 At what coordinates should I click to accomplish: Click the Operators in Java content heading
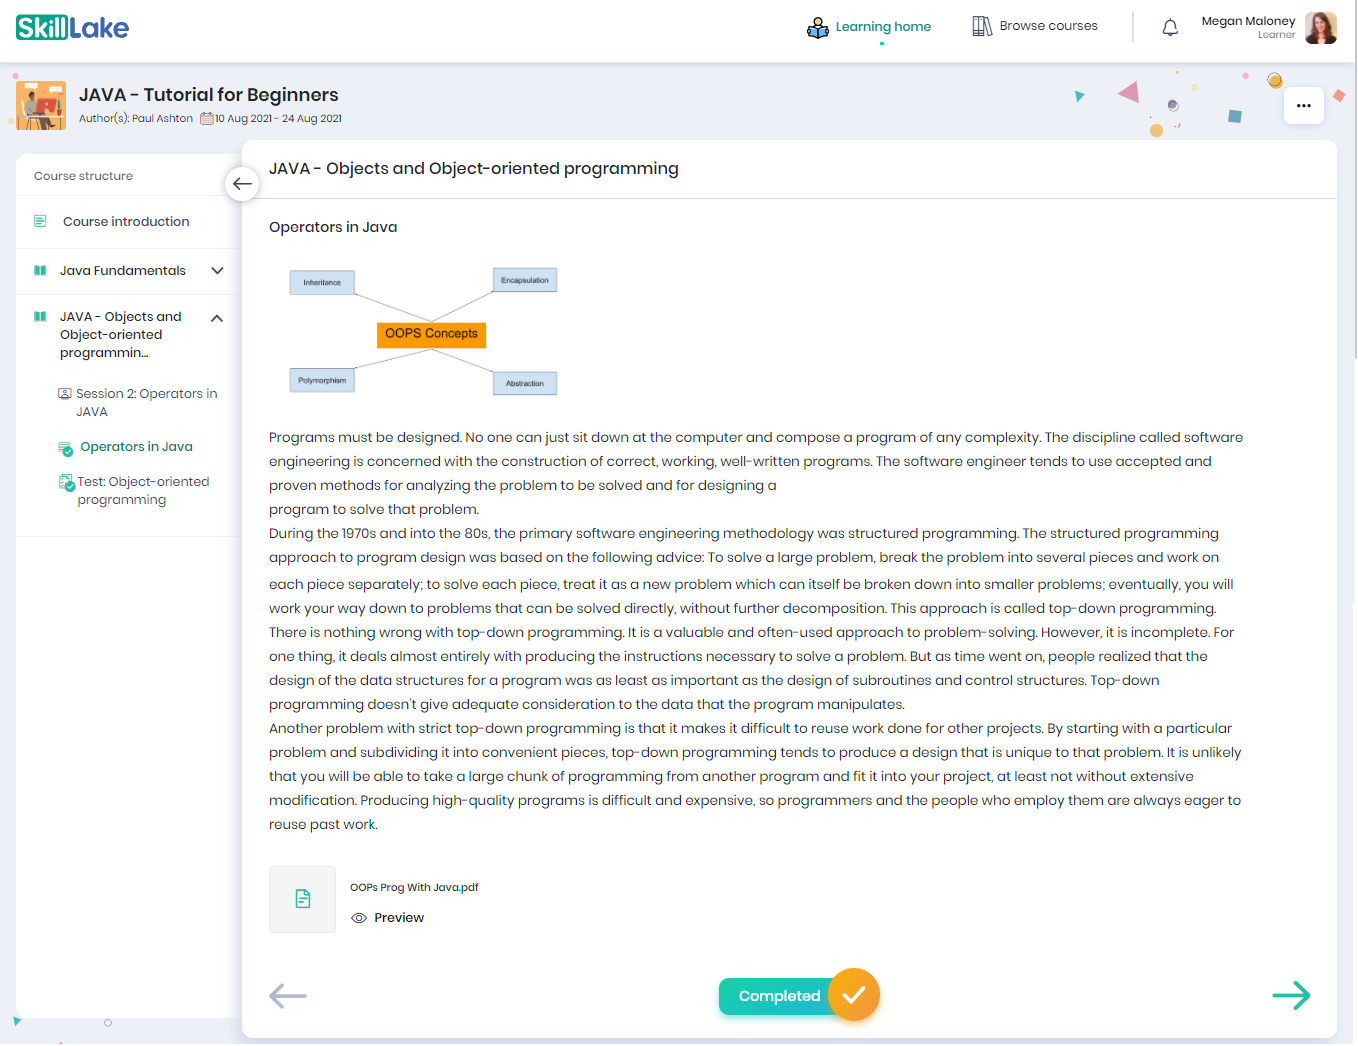click(333, 227)
